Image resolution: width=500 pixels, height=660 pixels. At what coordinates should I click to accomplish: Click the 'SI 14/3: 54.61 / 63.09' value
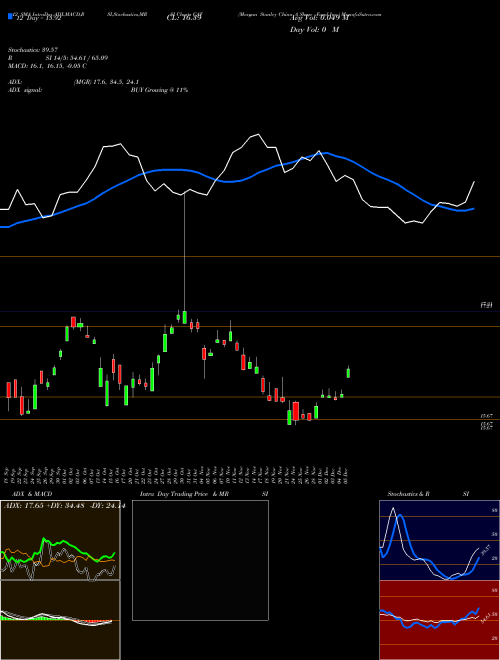pyautogui.click(x=77, y=58)
